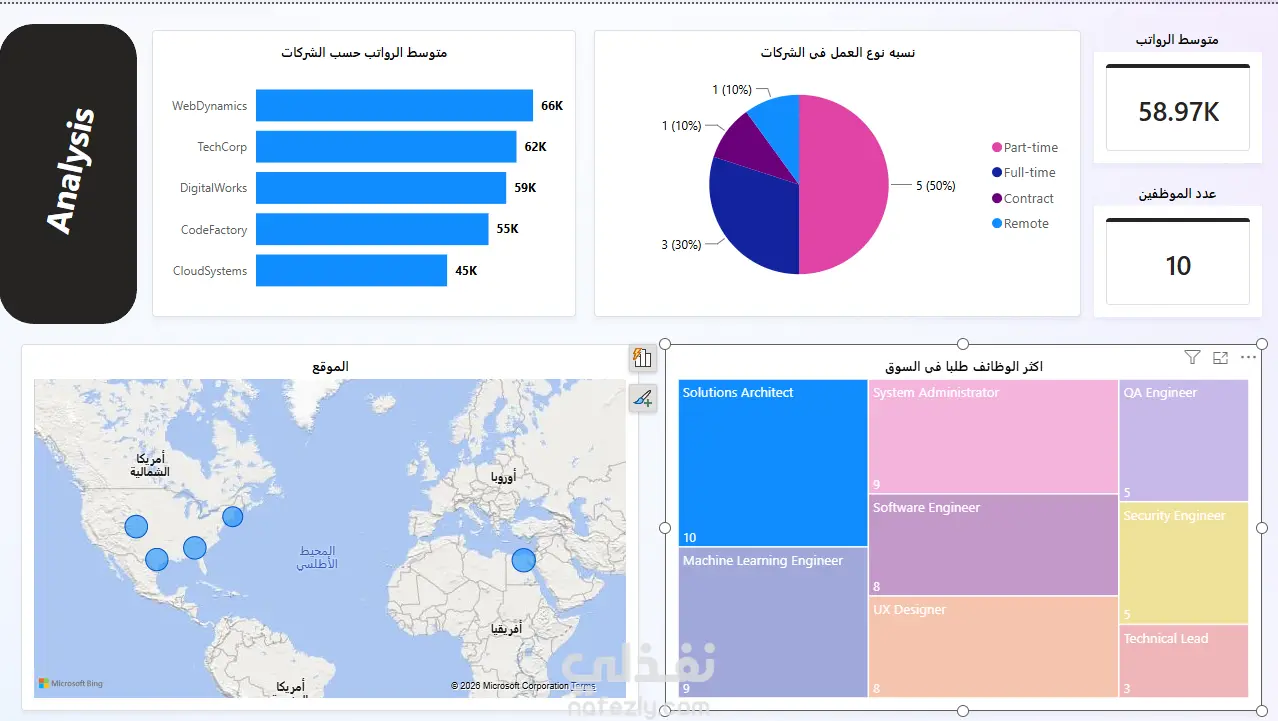
Task: Click the Security Engineer treemap tile
Action: pos(1184,563)
